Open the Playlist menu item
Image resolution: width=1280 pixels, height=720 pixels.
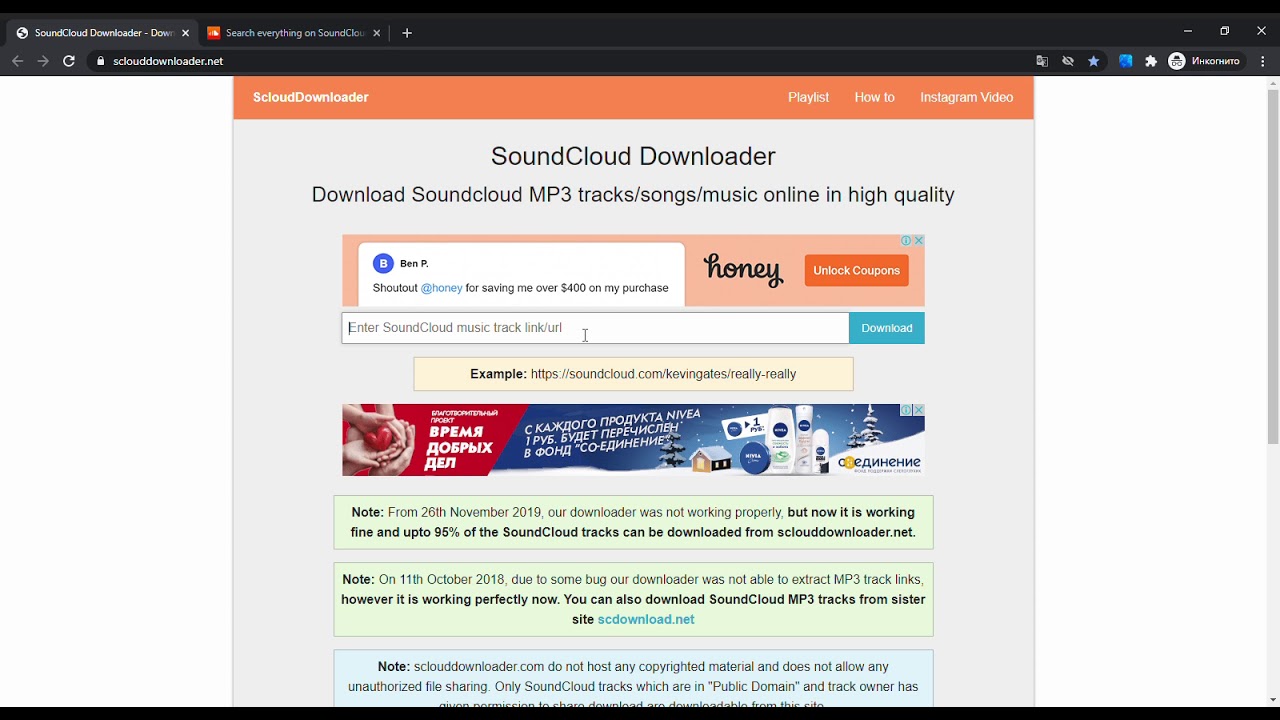point(808,97)
